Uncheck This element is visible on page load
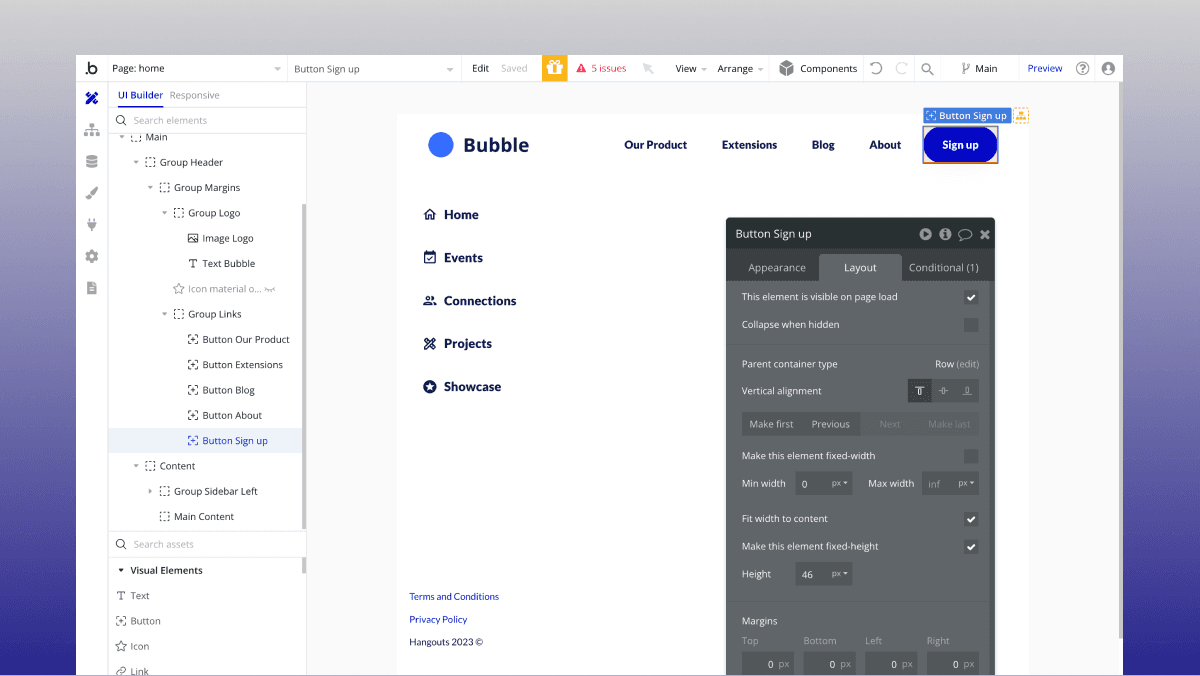 pyautogui.click(x=971, y=297)
